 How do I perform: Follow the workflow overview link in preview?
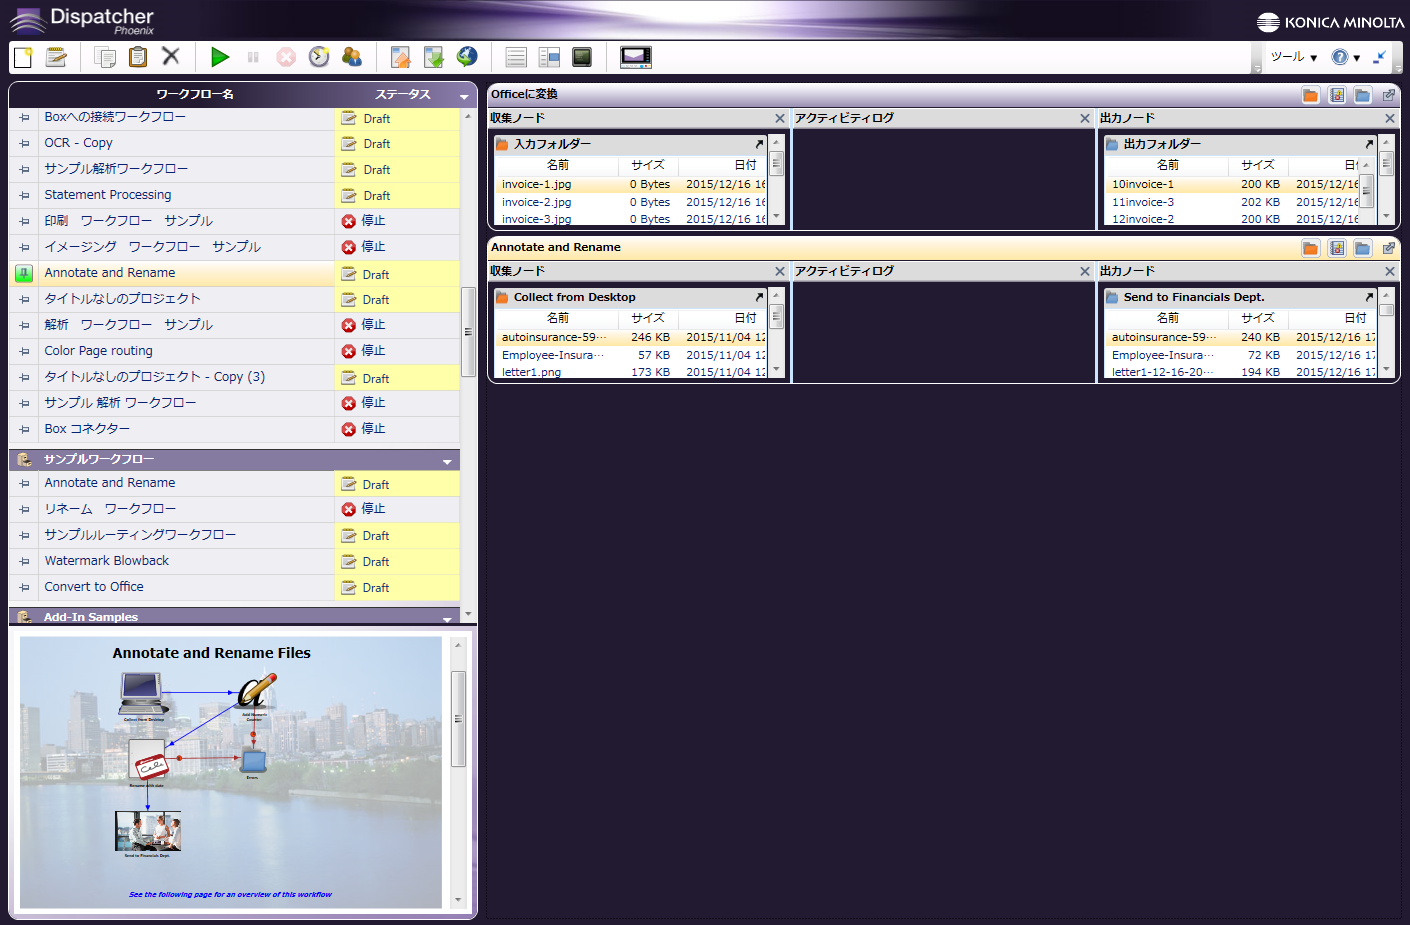click(x=230, y=895)
